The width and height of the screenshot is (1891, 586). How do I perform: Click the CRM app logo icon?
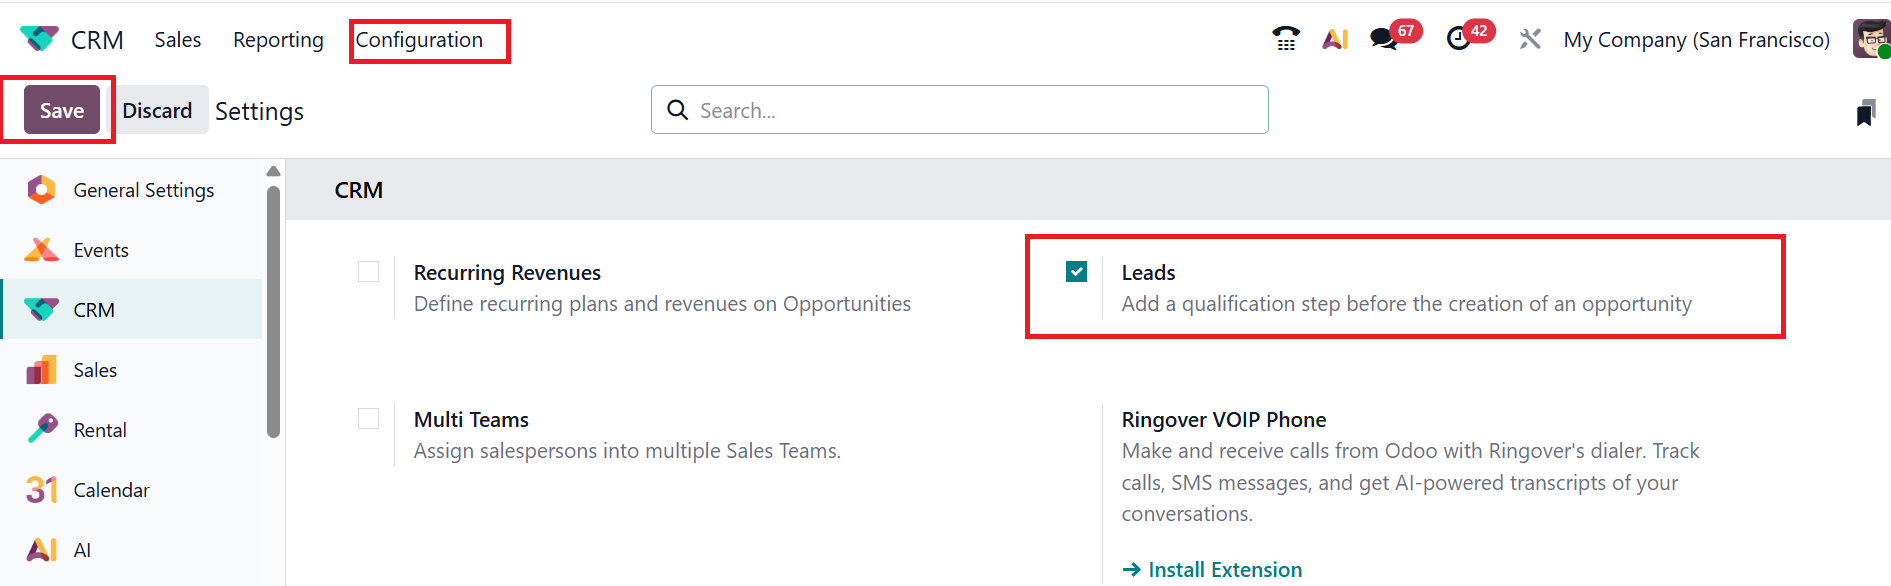(39, 39)
